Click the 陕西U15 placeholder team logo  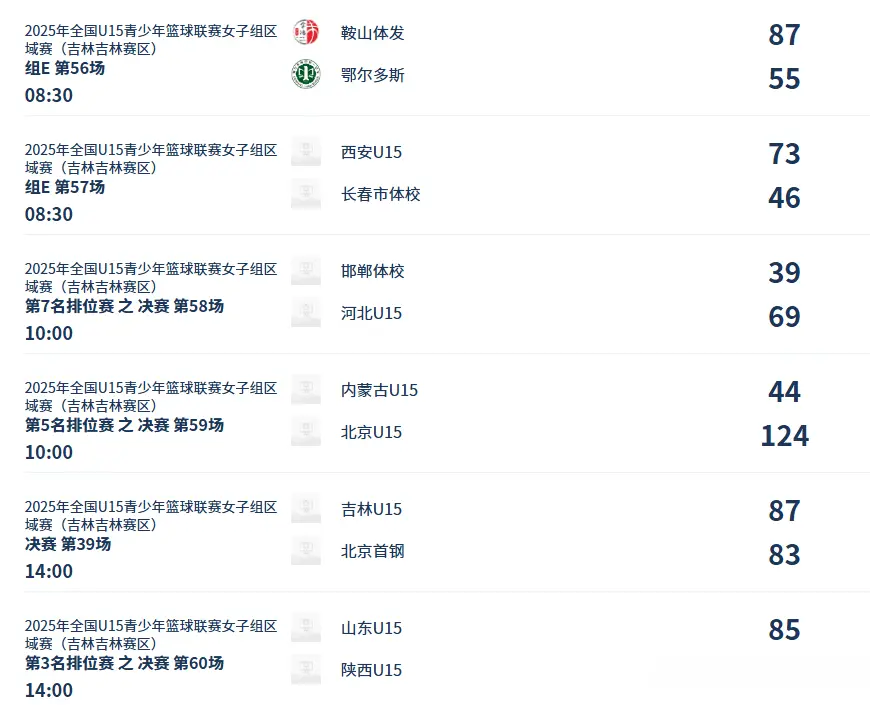(x=306, y=670)
